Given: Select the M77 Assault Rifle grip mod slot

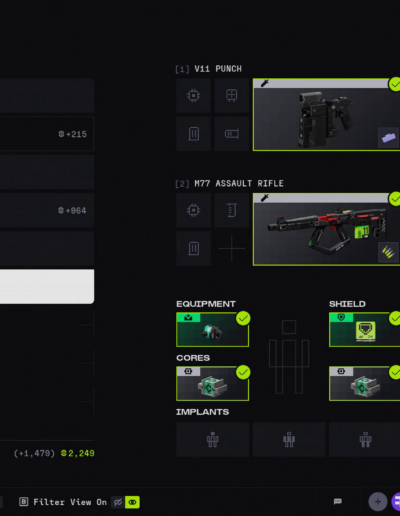Looking at the screenshot, I should pos(232,210).
